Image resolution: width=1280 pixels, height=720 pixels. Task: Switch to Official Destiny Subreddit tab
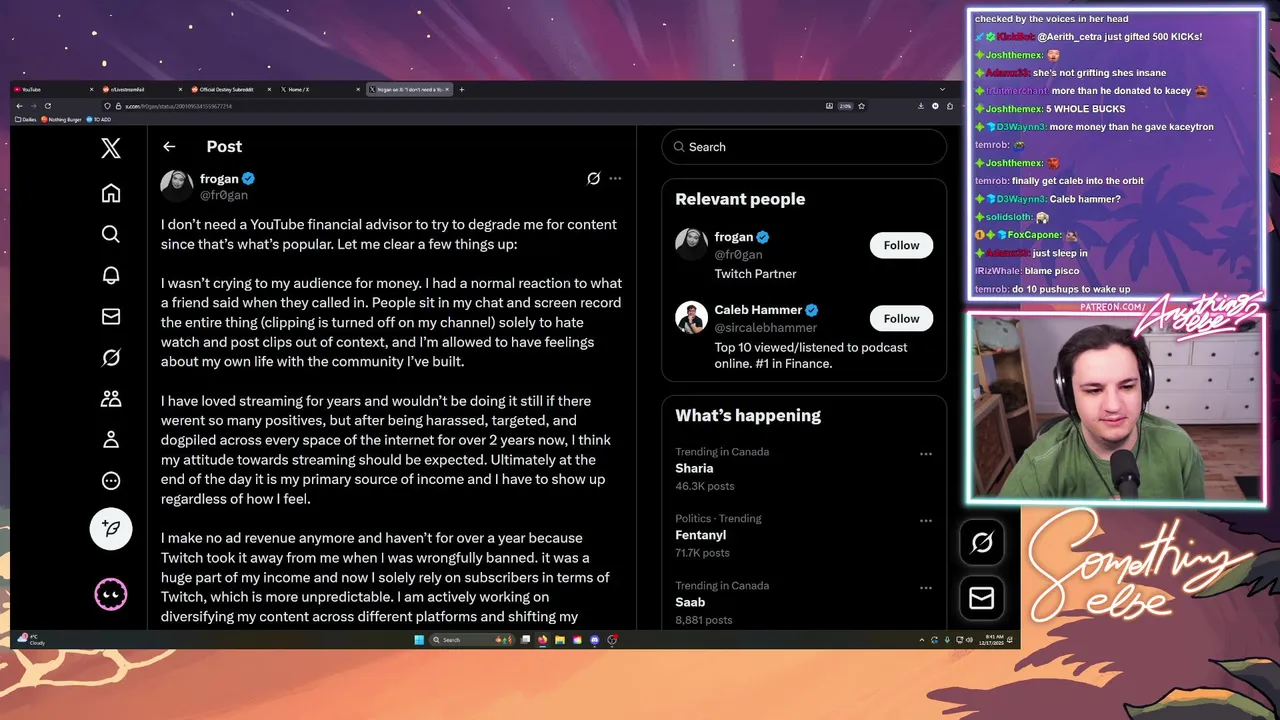232,89
